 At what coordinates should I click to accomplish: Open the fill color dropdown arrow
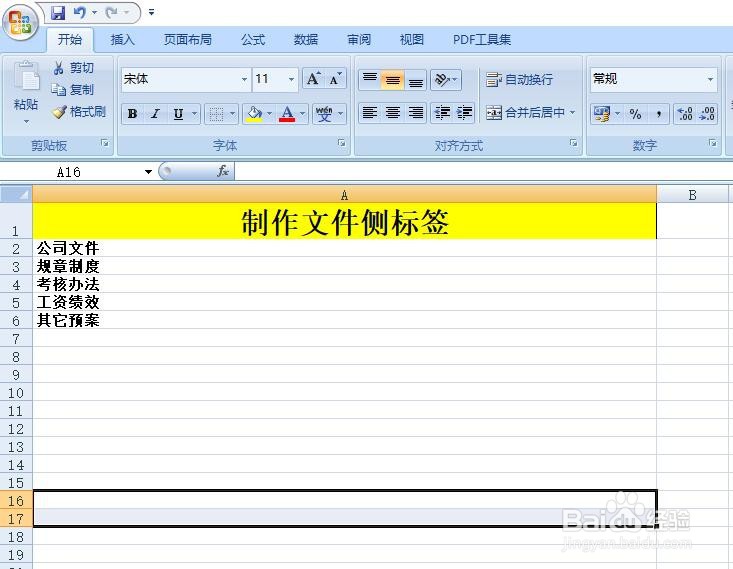click(270, 114)
